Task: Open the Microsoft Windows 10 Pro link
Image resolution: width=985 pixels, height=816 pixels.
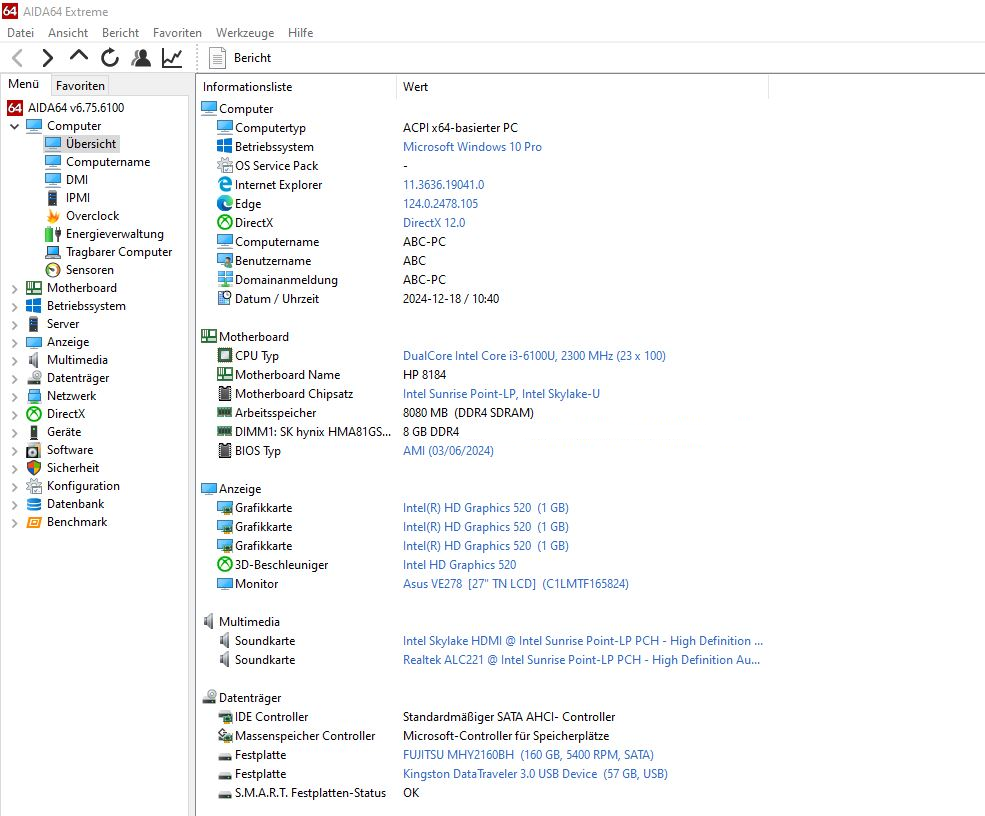Action: point(472,147)
